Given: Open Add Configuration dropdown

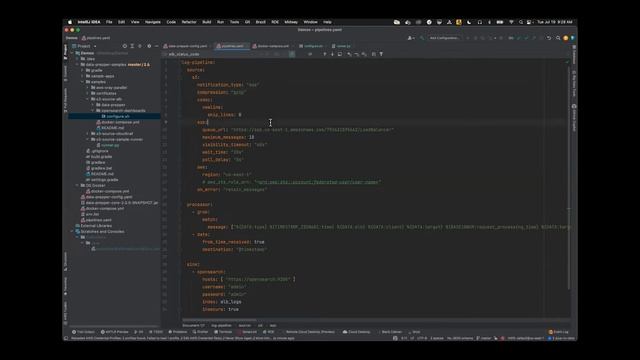Looking at the screenshot, I should pyautogui.click(x=444, y=38).
